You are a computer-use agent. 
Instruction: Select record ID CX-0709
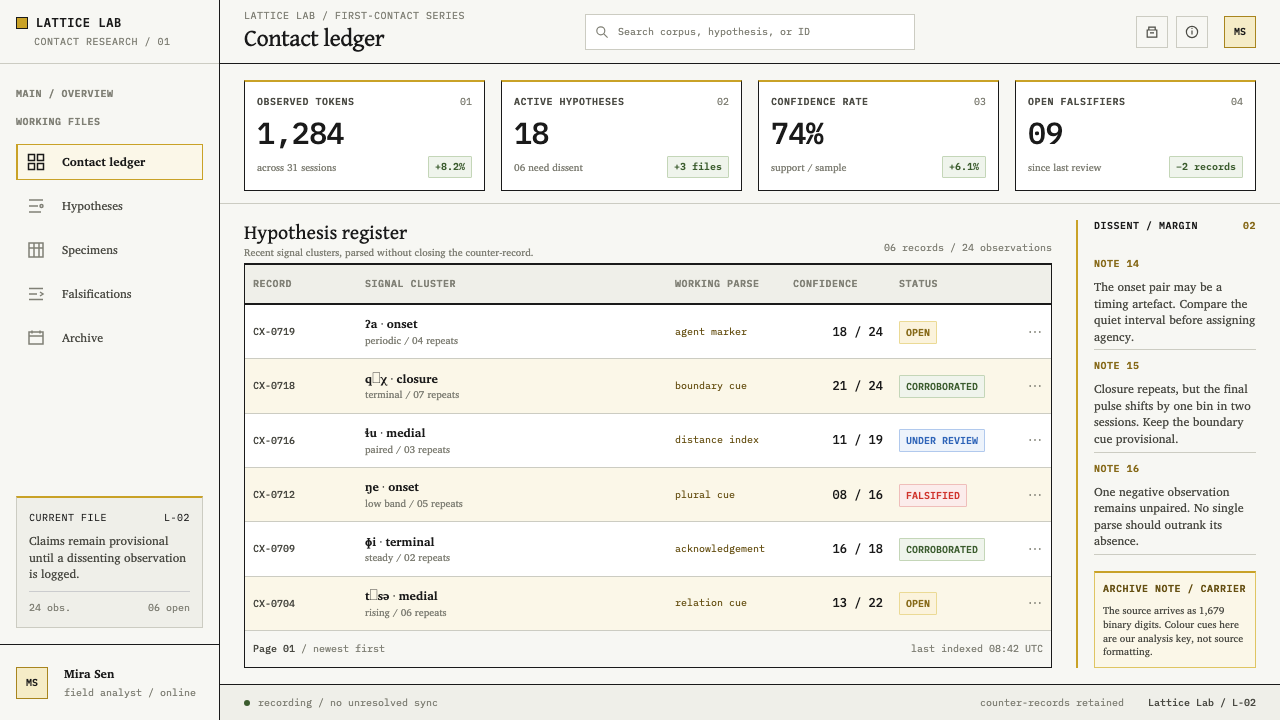(274, 549)
